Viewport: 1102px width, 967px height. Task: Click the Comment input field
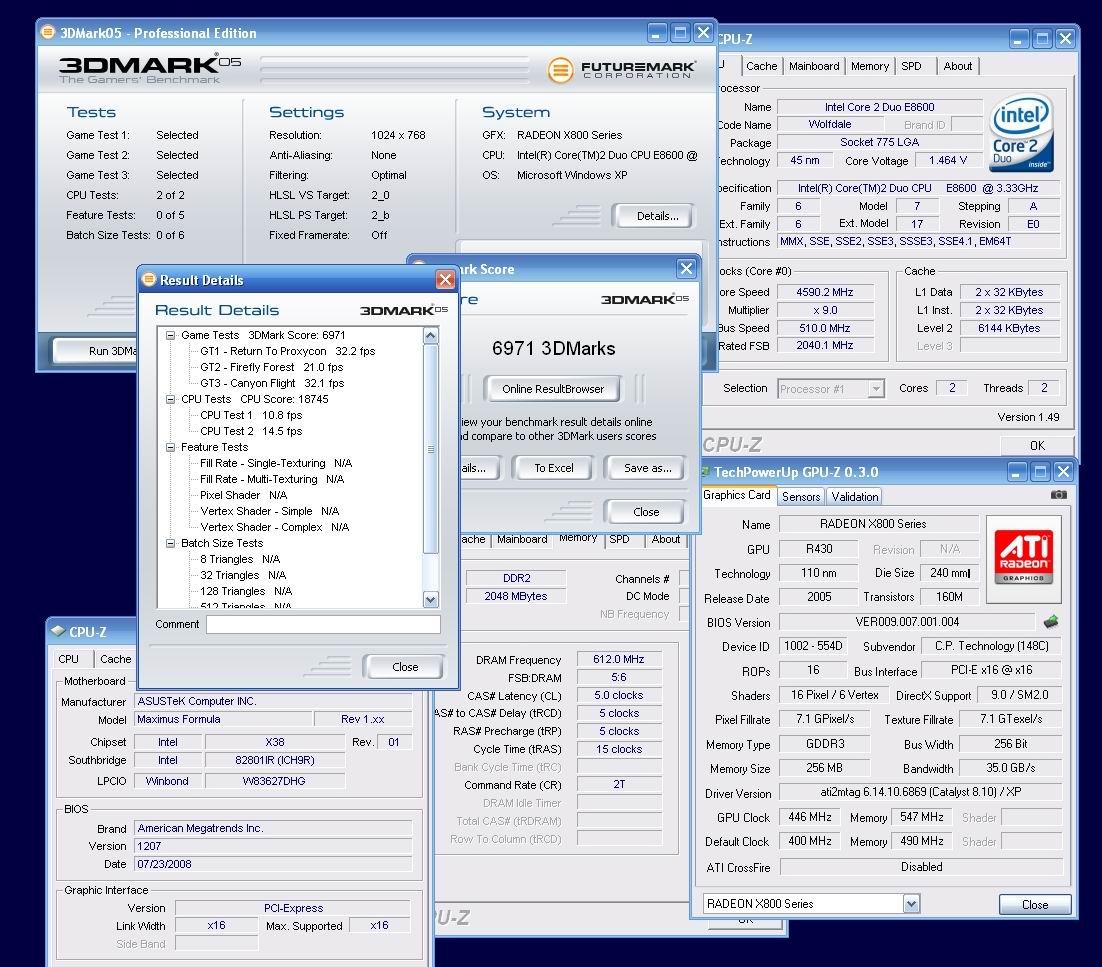323,624
